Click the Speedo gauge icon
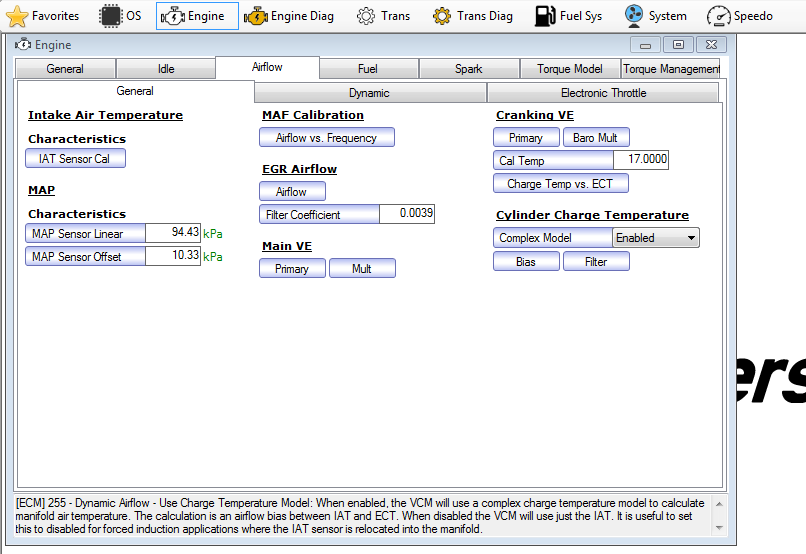The height and width of the screenshot is (554, 806). click(719, 16)
